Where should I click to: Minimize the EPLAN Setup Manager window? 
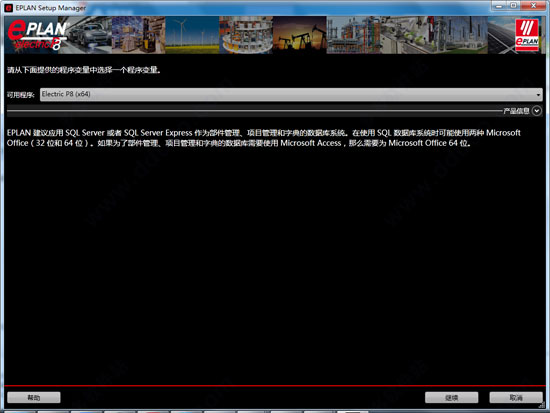[x=499, y=6]
